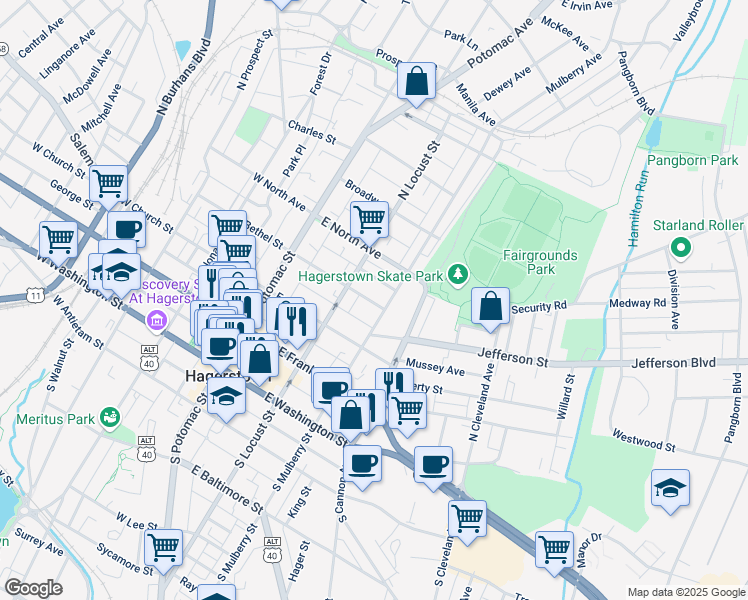Click the shopping bag marker near Potomac Ave

416,82
